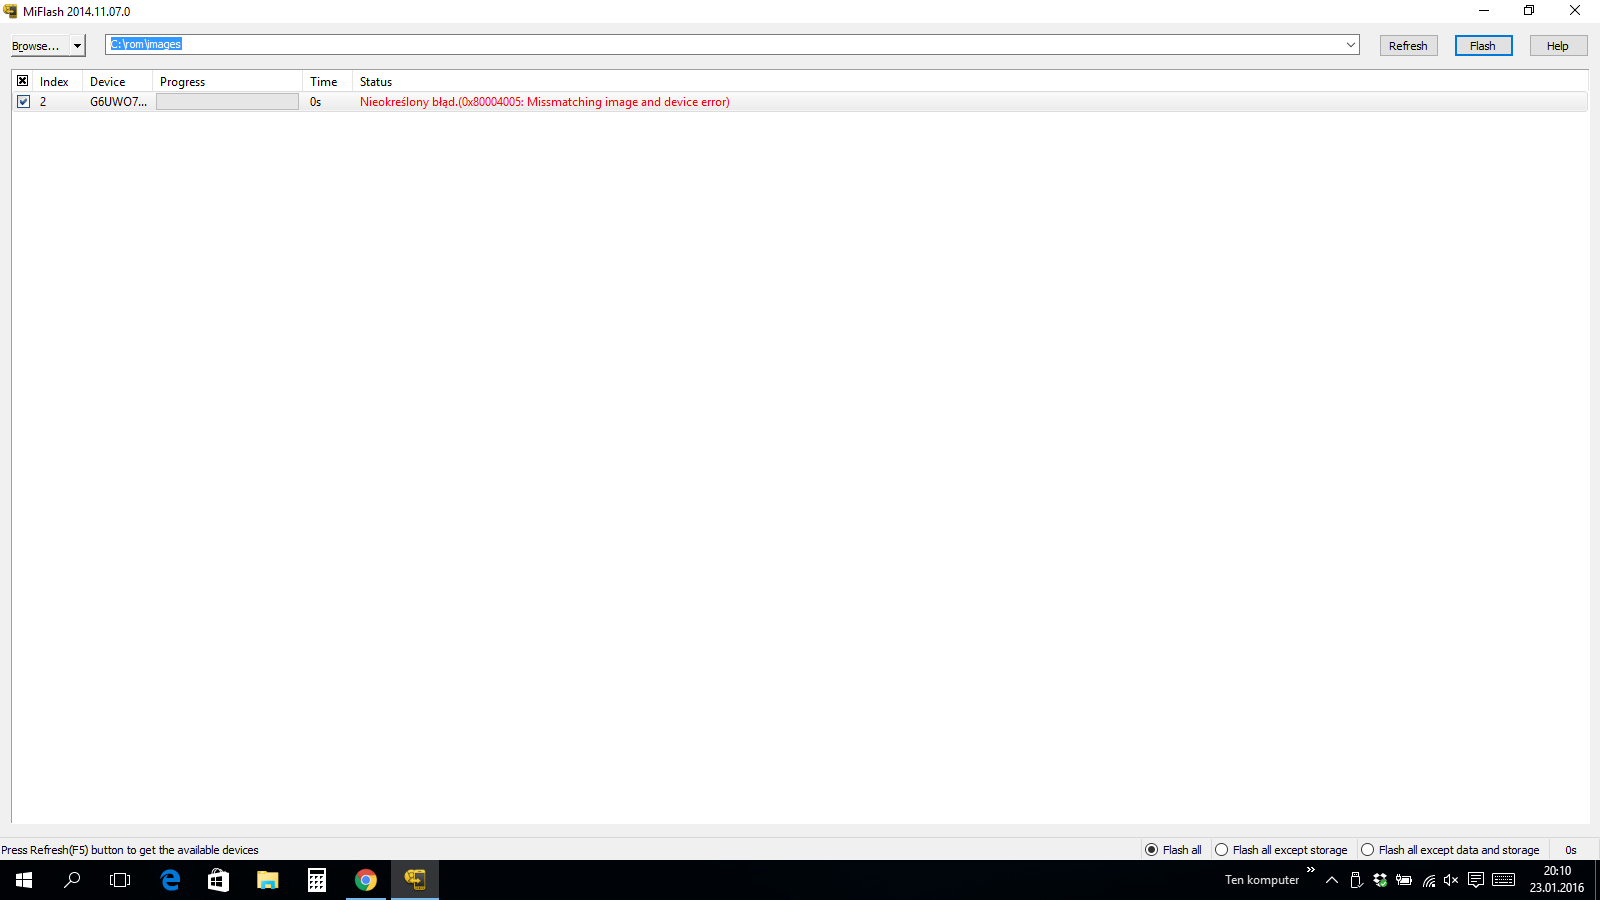Expand the Browse button dropdown arrow

pos(77,46)
